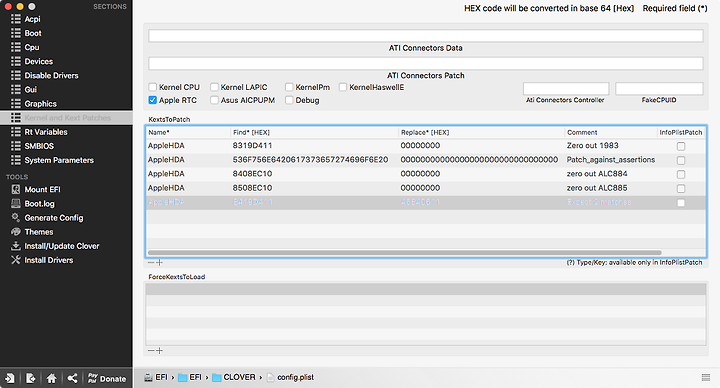This screenshot has width=720, height=388.
Task: Select the highlighted Expect 2 matches row
Action: click(426, 202)
